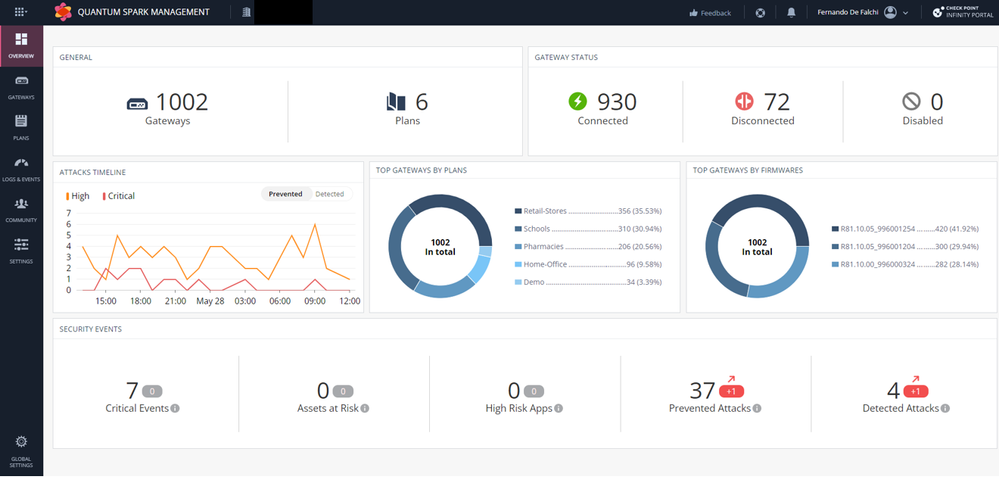
Task: Open the help lifebuoy icon
Action: click(760, 13)
